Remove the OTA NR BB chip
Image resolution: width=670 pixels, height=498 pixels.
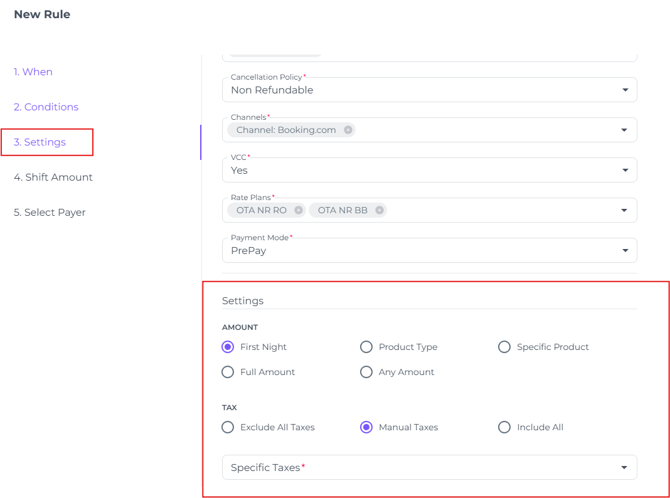click(x=380, y=210)
